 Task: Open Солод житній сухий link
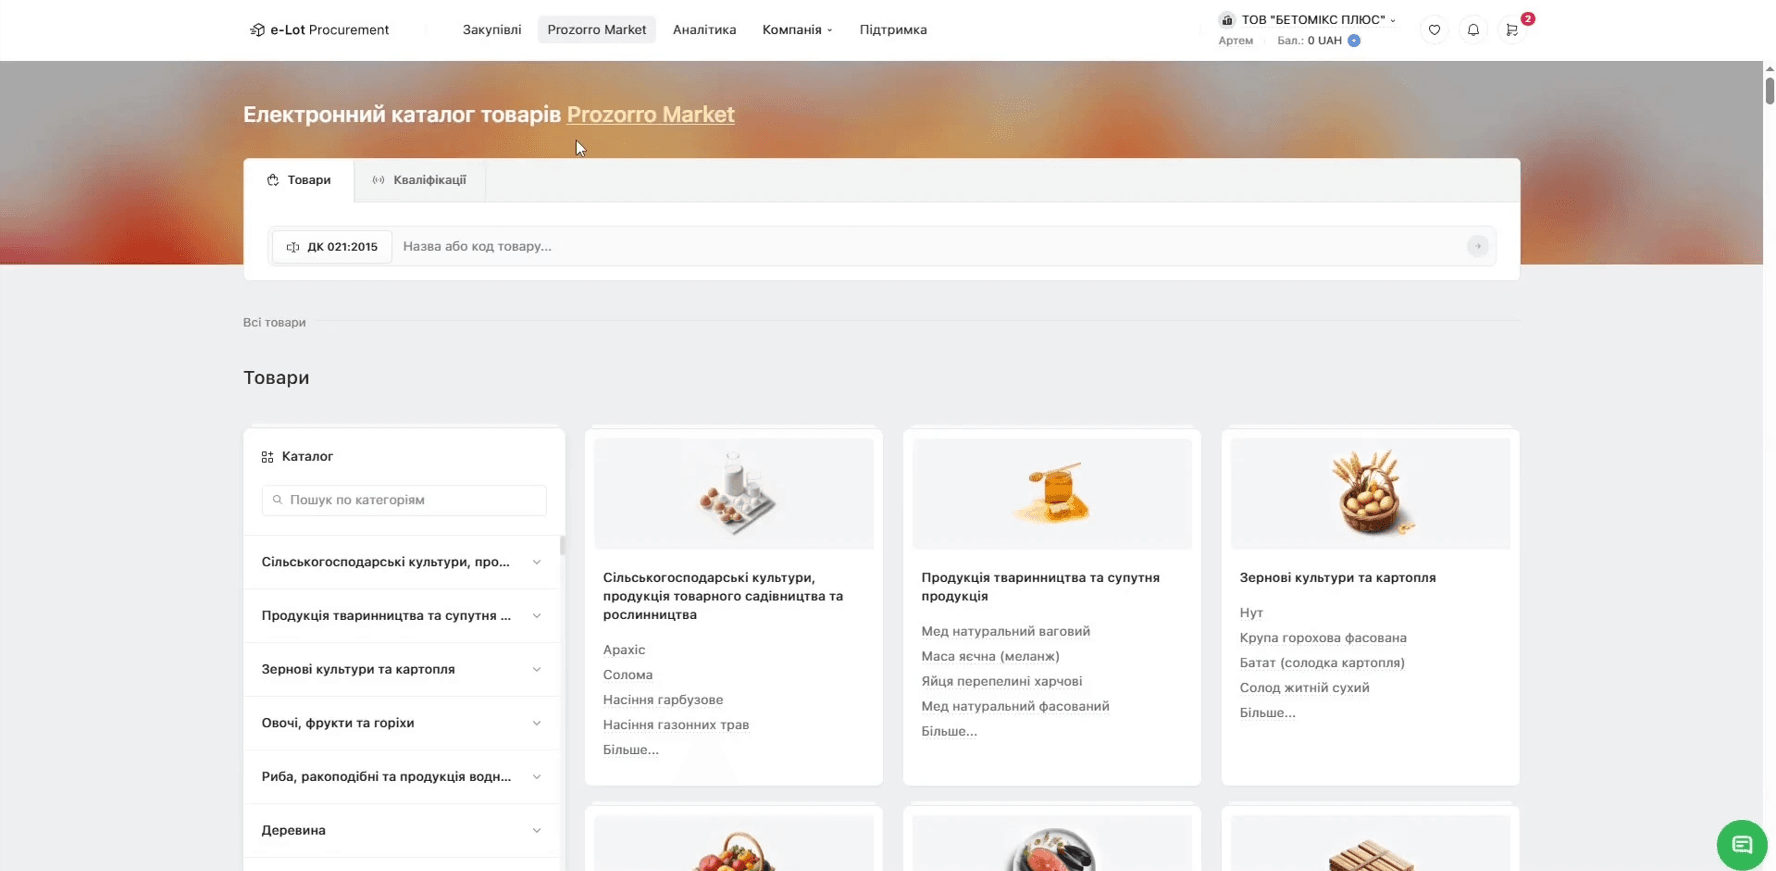point(1305,688)
